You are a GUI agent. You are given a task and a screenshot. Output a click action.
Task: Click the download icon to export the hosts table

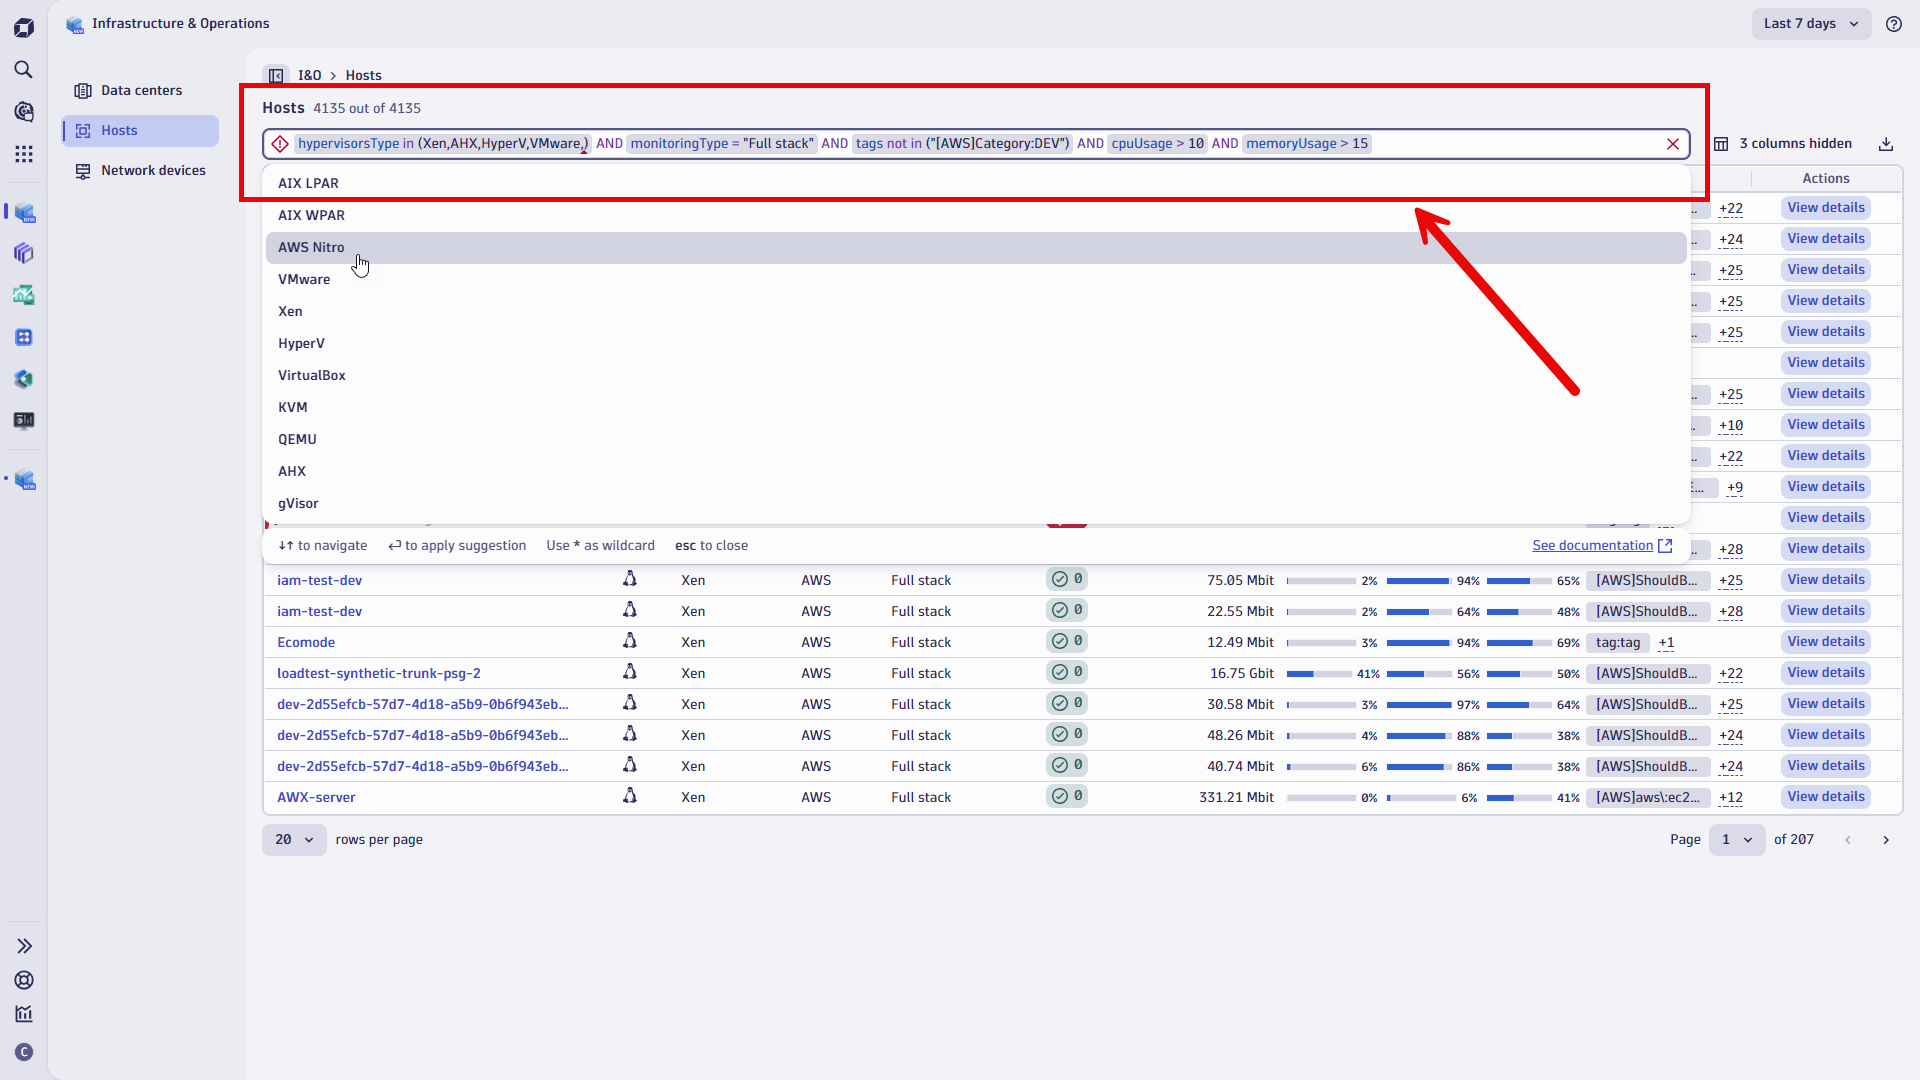tap(1886, 144)
